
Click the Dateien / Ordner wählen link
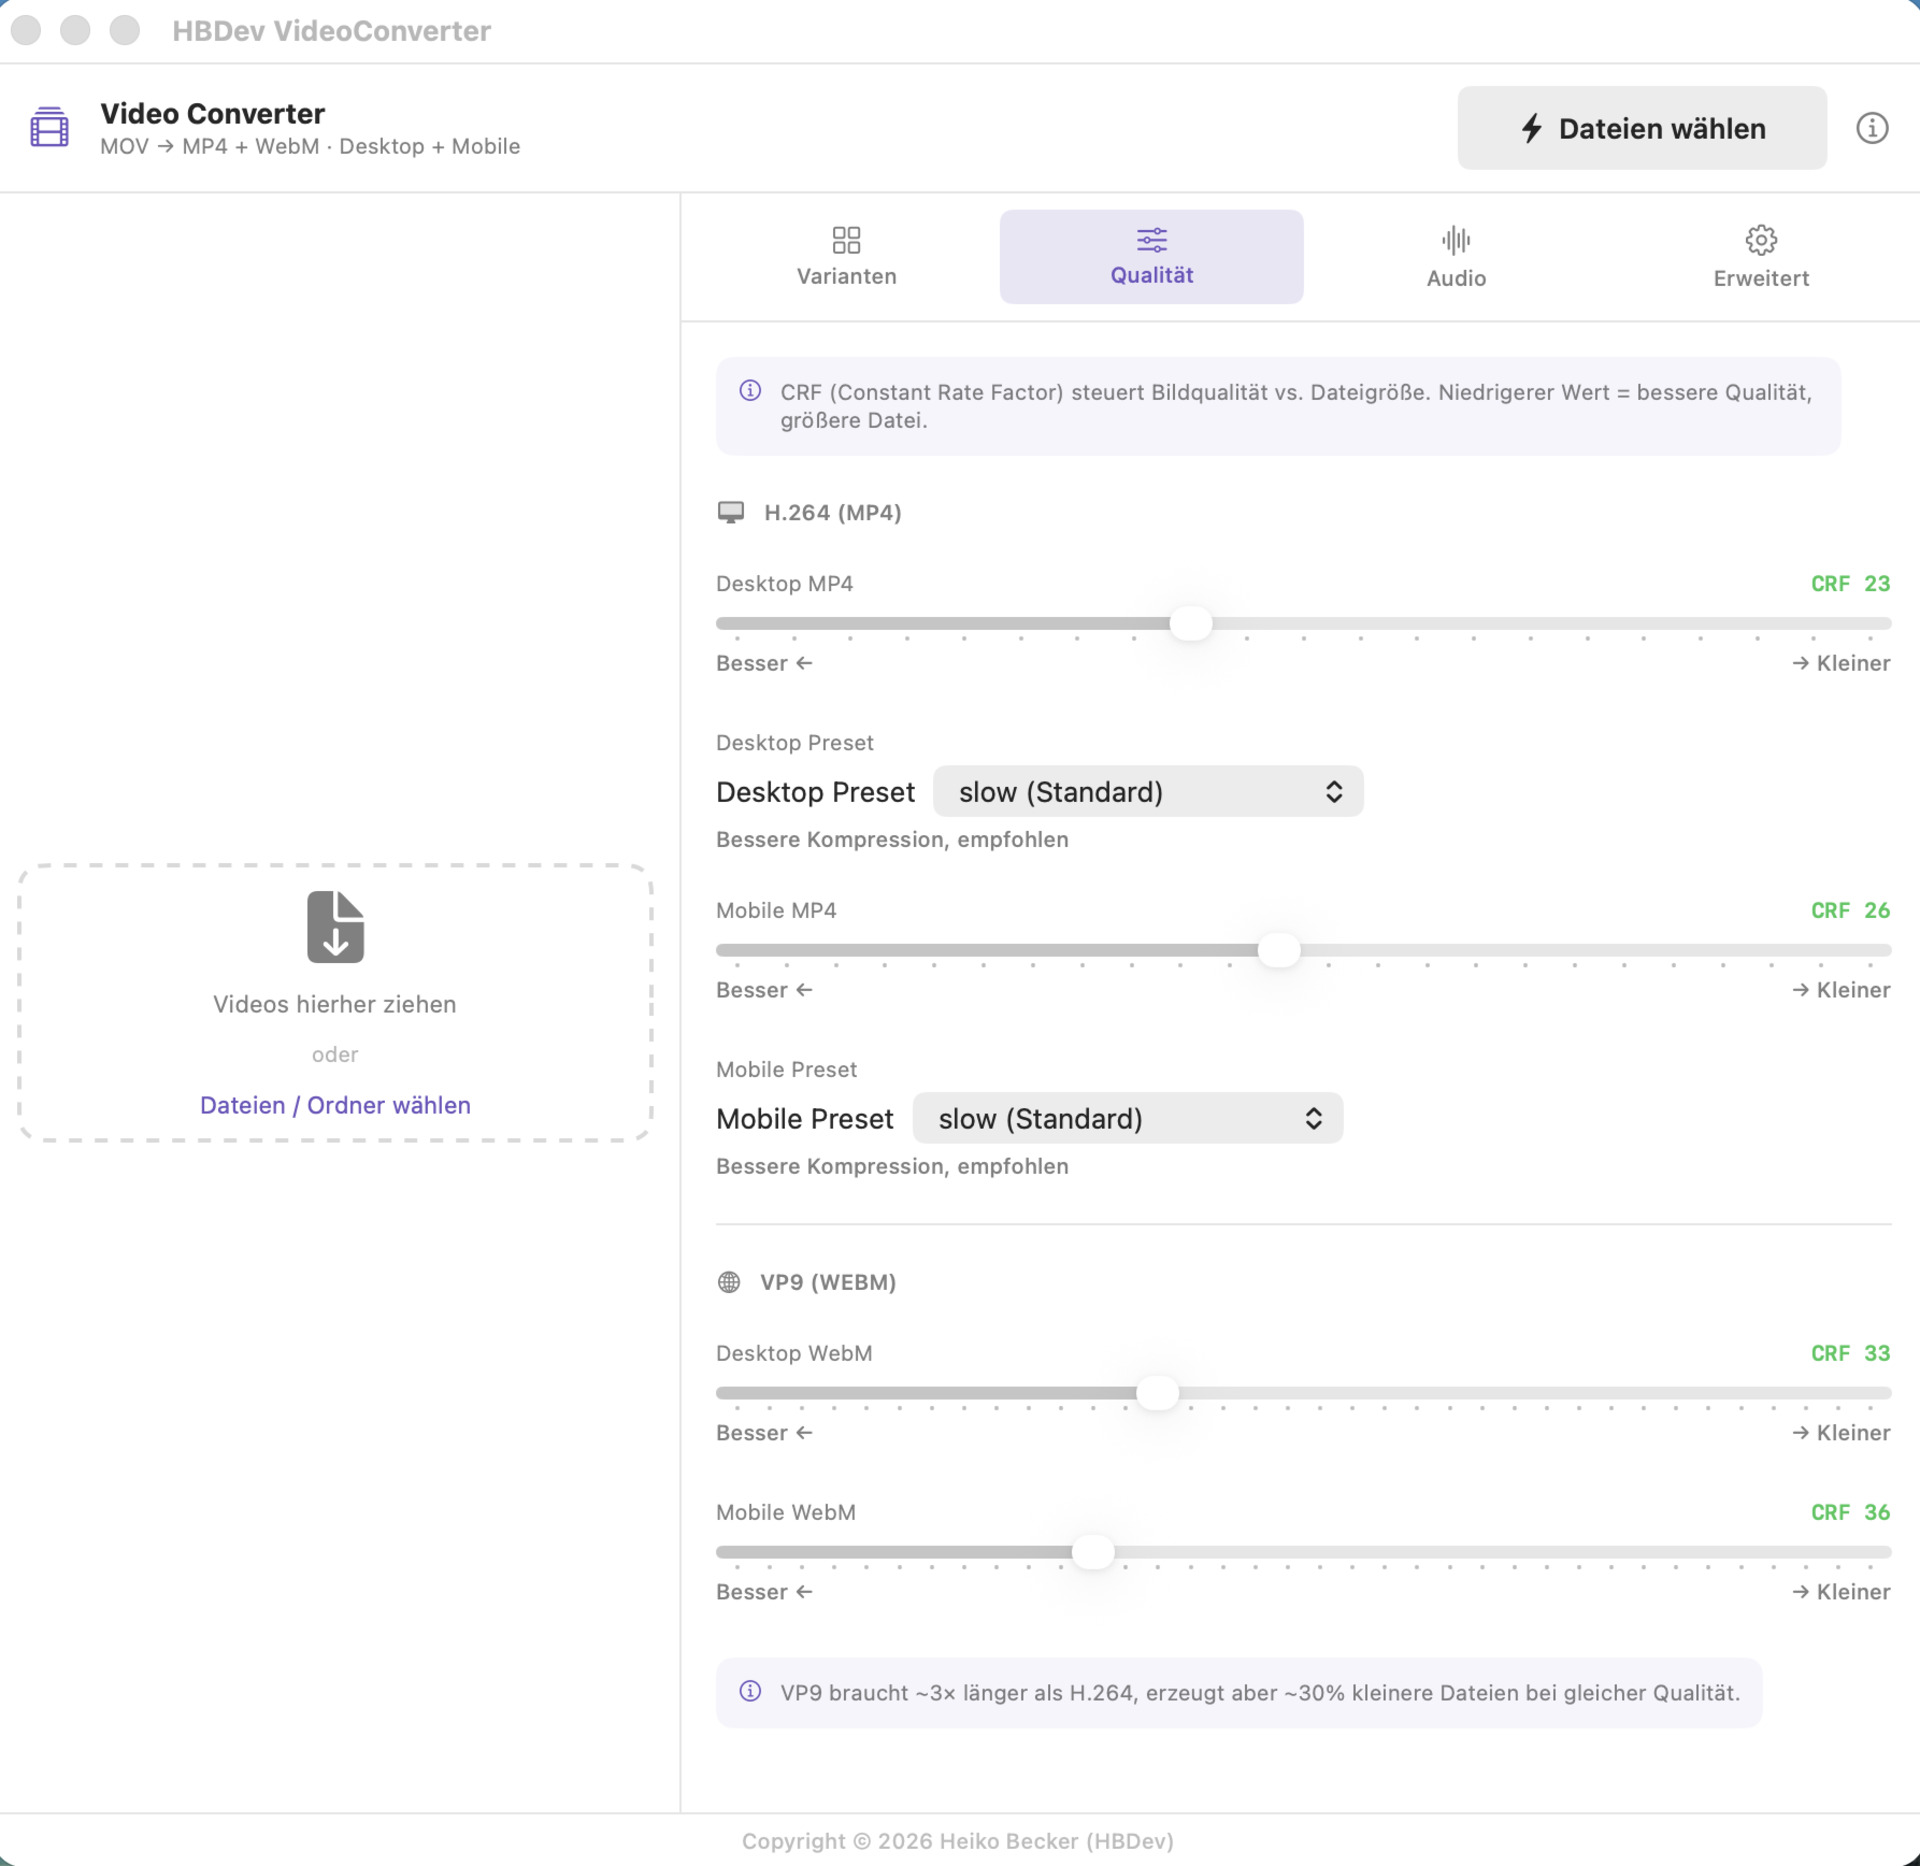pyautogui.click(x=335, y=1105)
